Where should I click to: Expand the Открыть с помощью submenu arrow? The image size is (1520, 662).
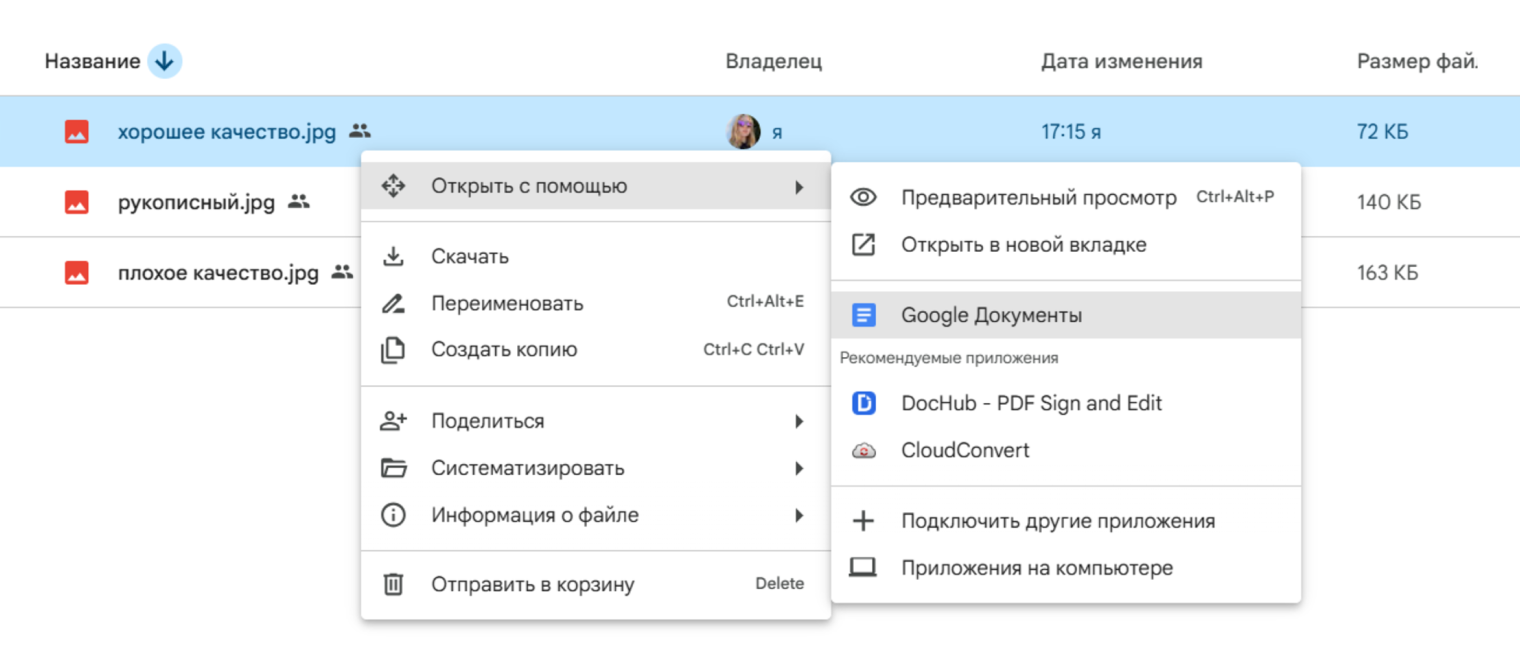click(x=799, y=186)
